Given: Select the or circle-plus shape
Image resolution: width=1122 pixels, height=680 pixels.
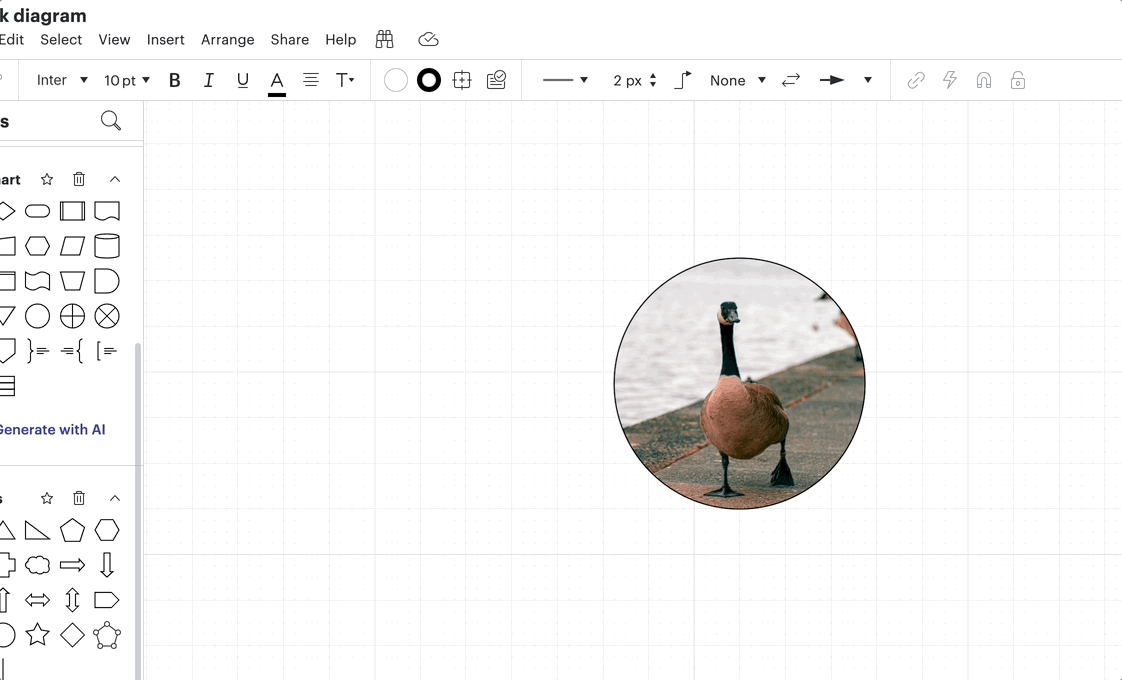Looking at the screenshot, I should pos(72,316).
